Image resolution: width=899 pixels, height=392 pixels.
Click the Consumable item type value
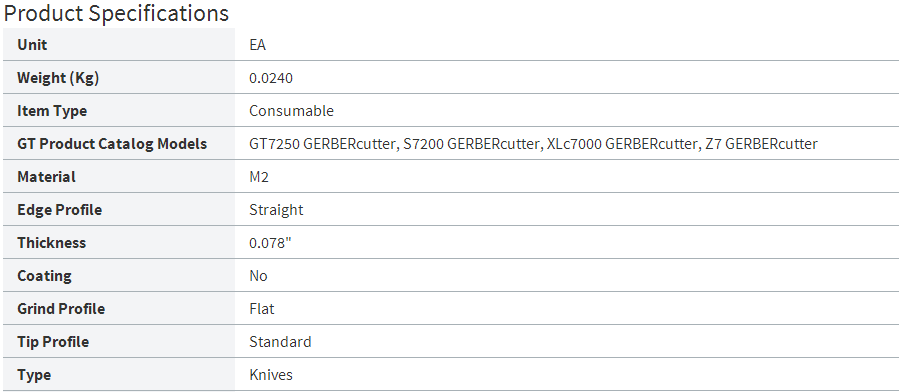coord(291,111)
